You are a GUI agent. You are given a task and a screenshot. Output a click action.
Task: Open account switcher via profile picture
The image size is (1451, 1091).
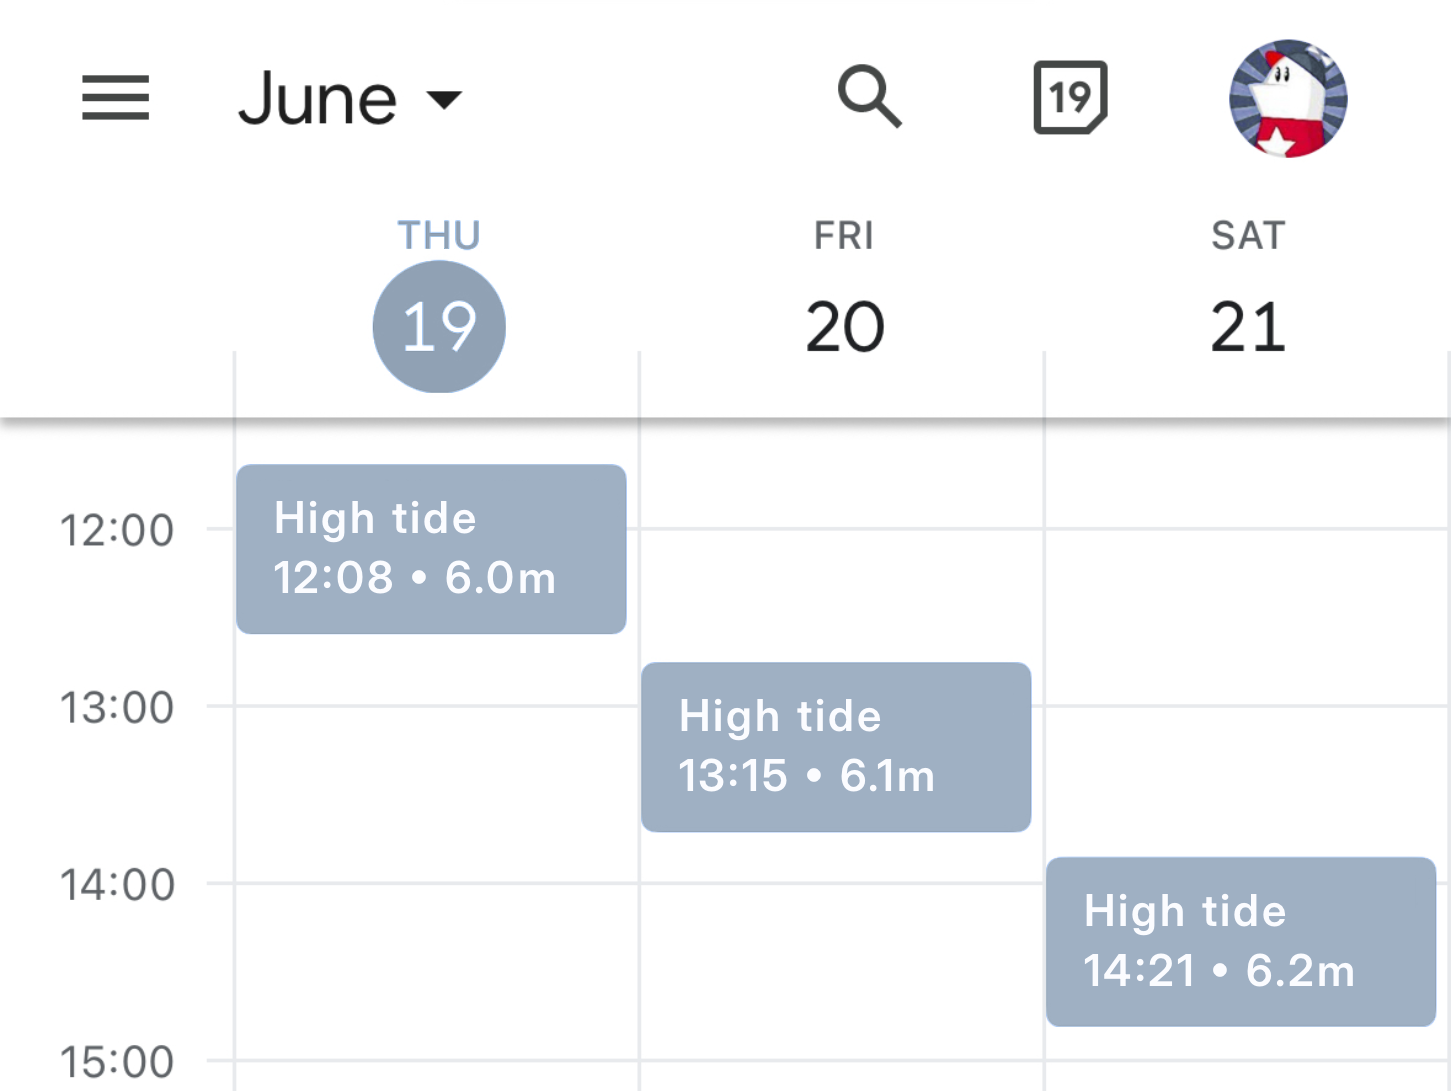1286,97
